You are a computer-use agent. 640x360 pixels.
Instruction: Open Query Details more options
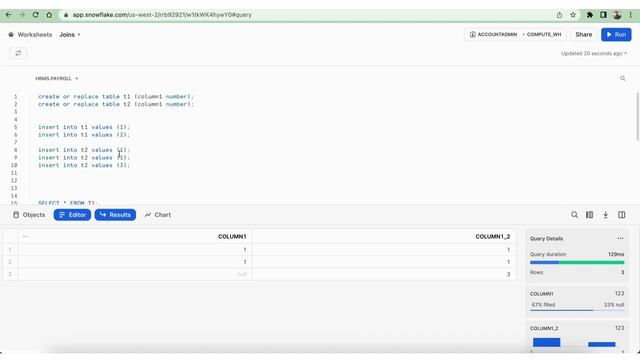[620, 238]
